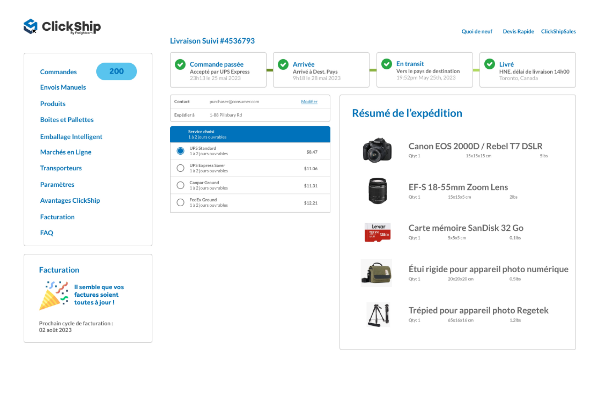Open Avantages ClickShip
Screen dimensions: 600x405
(x=70, y=200)
